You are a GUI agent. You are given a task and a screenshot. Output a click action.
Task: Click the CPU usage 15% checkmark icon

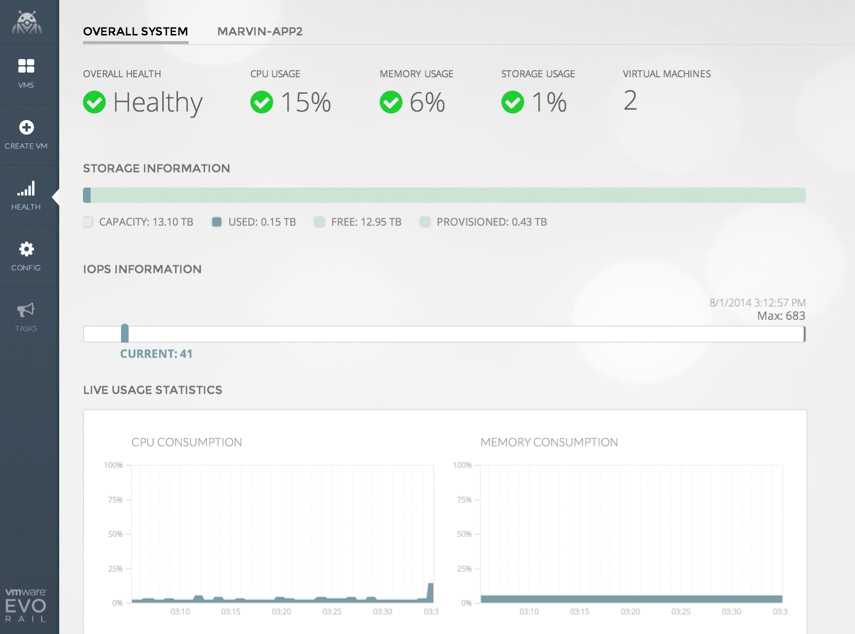(x=262, y=102)
